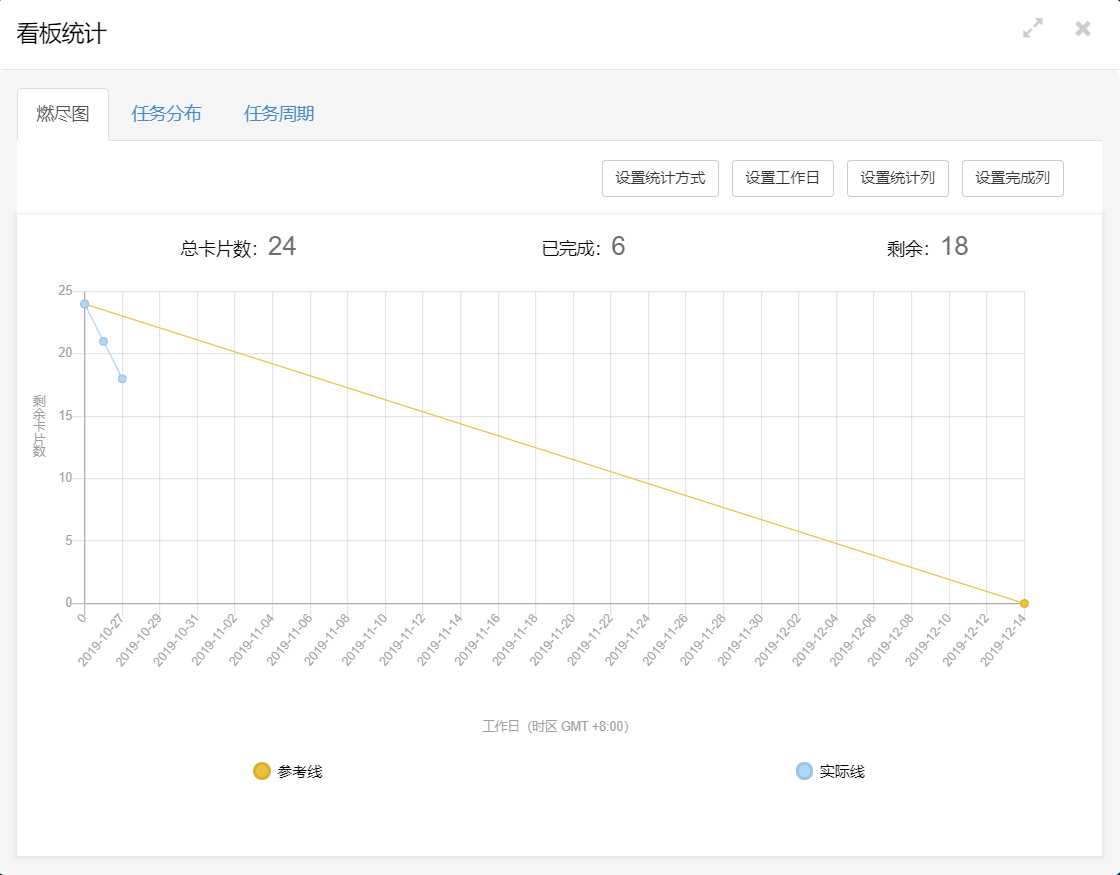Close the 看板统计 dialog
The width and height of the screenshot is (1120, 875).
tap(1083, 29)
